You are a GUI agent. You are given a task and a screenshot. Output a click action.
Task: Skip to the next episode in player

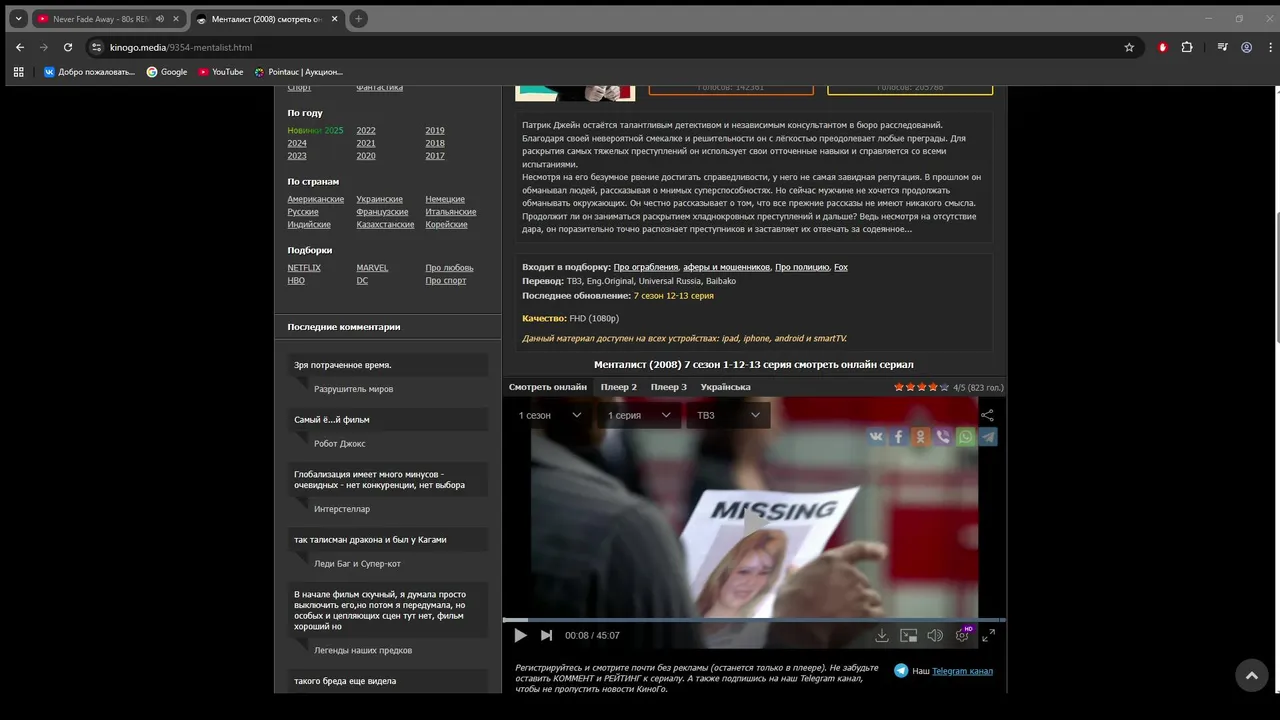click(x=546, y=635)
